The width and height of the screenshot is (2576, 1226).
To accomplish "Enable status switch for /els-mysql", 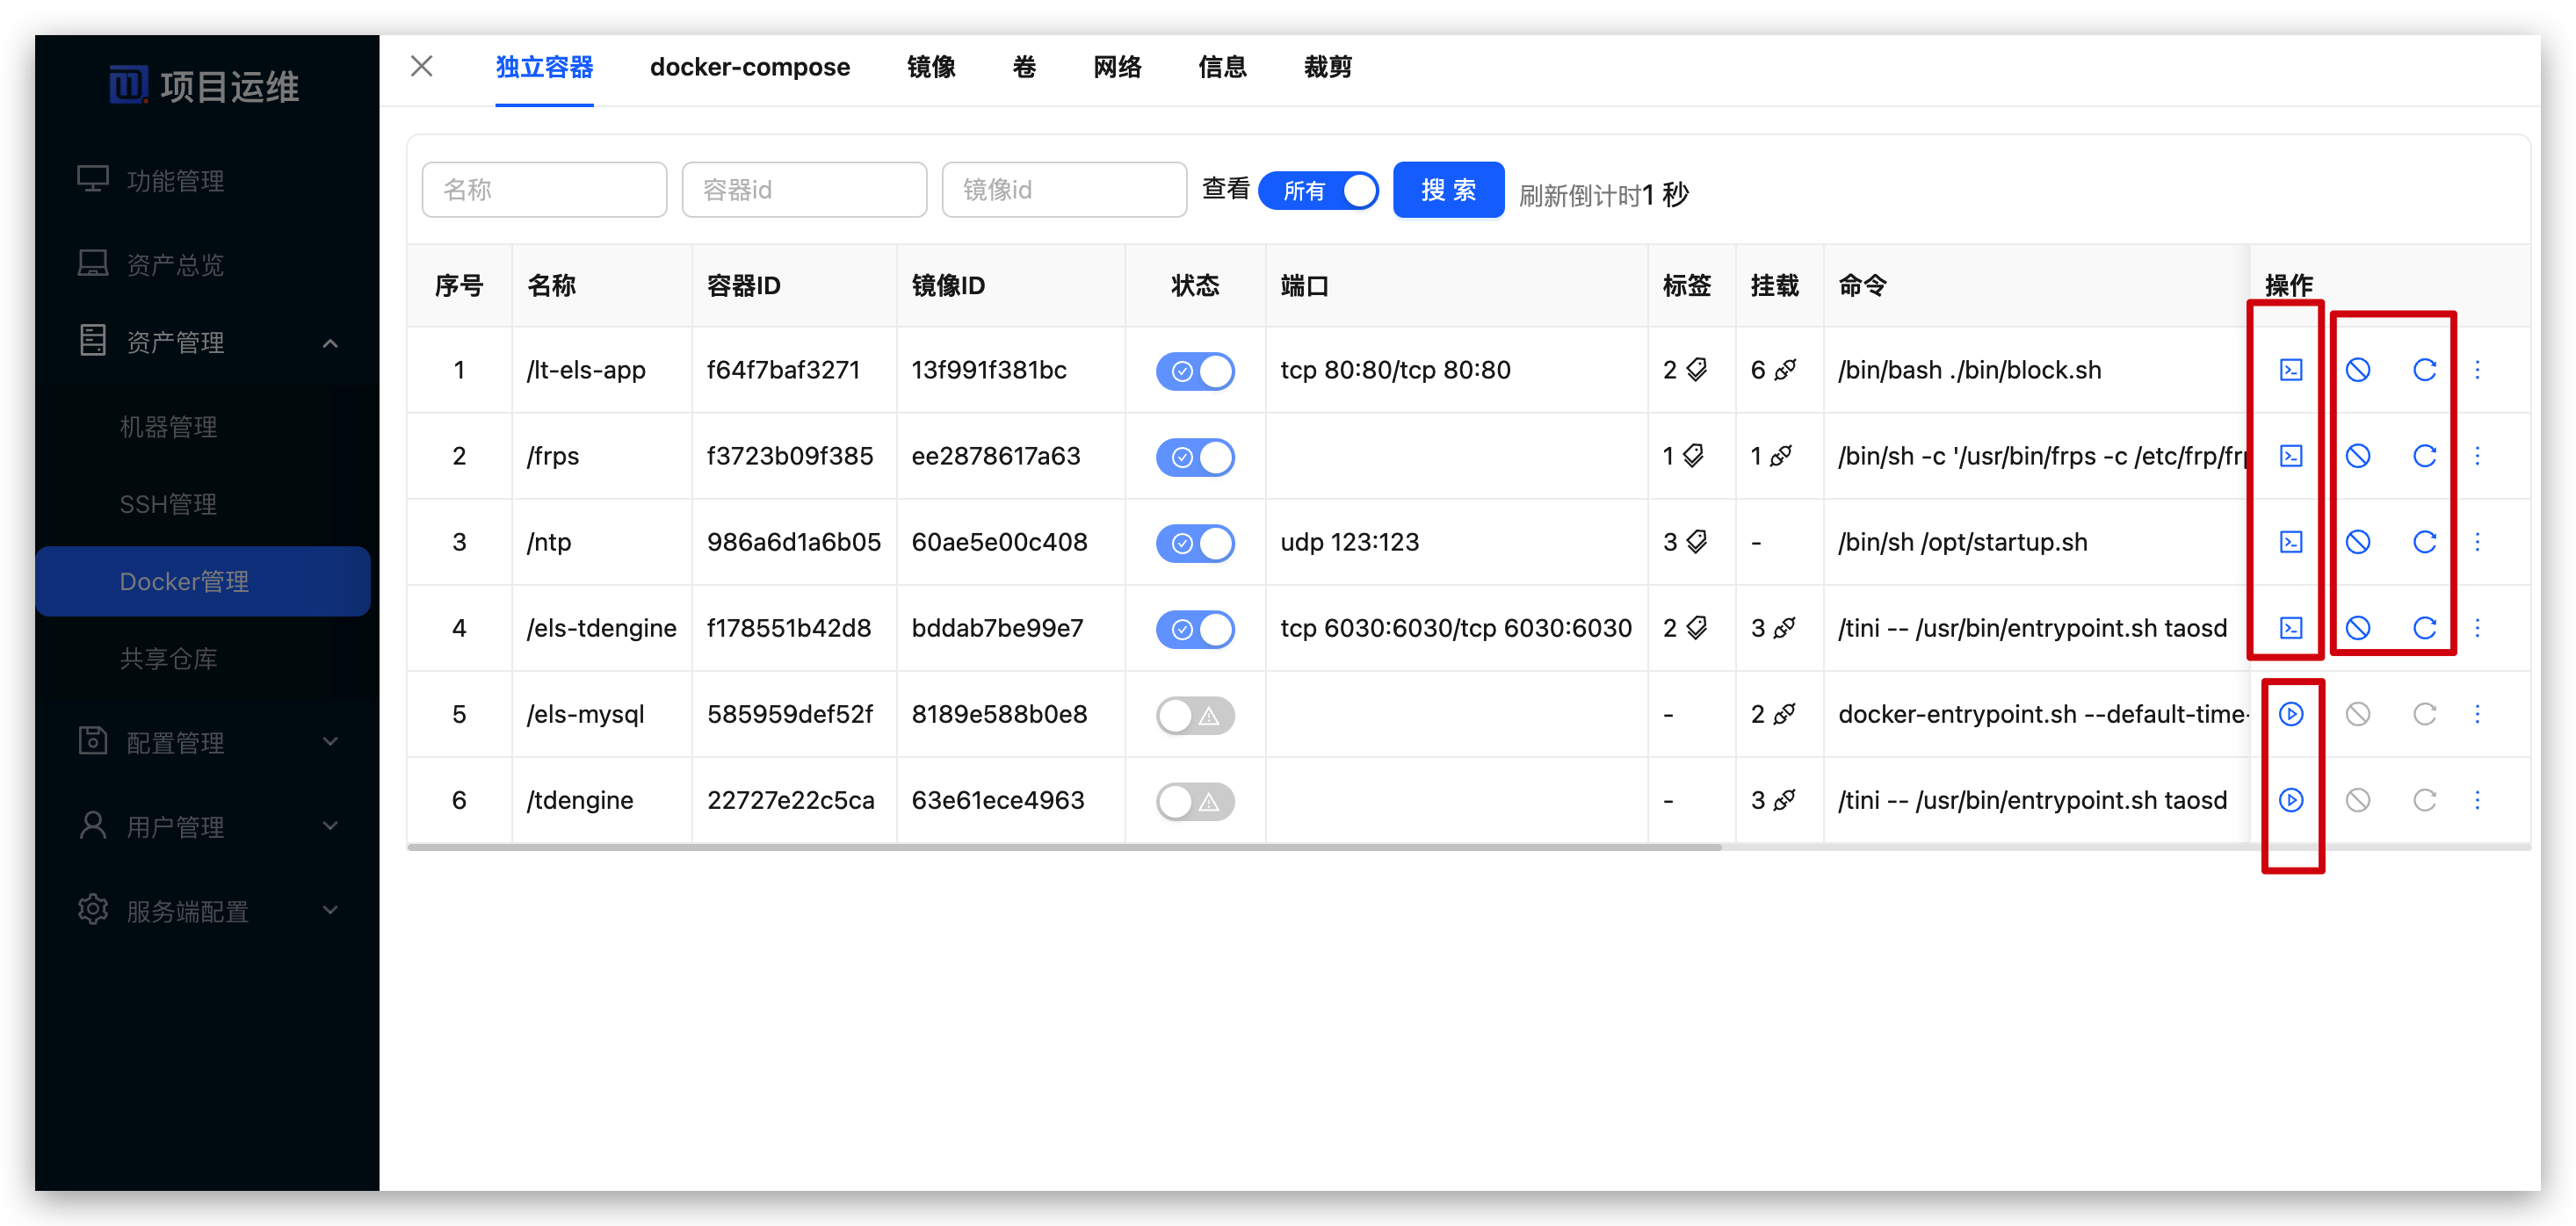I will (x=1195, y=715).
